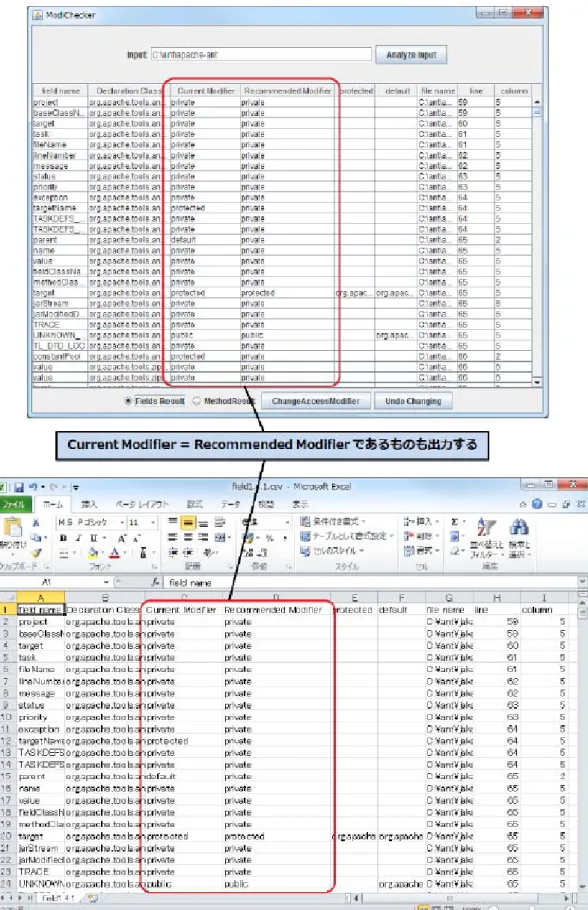Screen dimensions: 588x910
Task: Click the Percent Style icon
Action: tap(269, 538)
